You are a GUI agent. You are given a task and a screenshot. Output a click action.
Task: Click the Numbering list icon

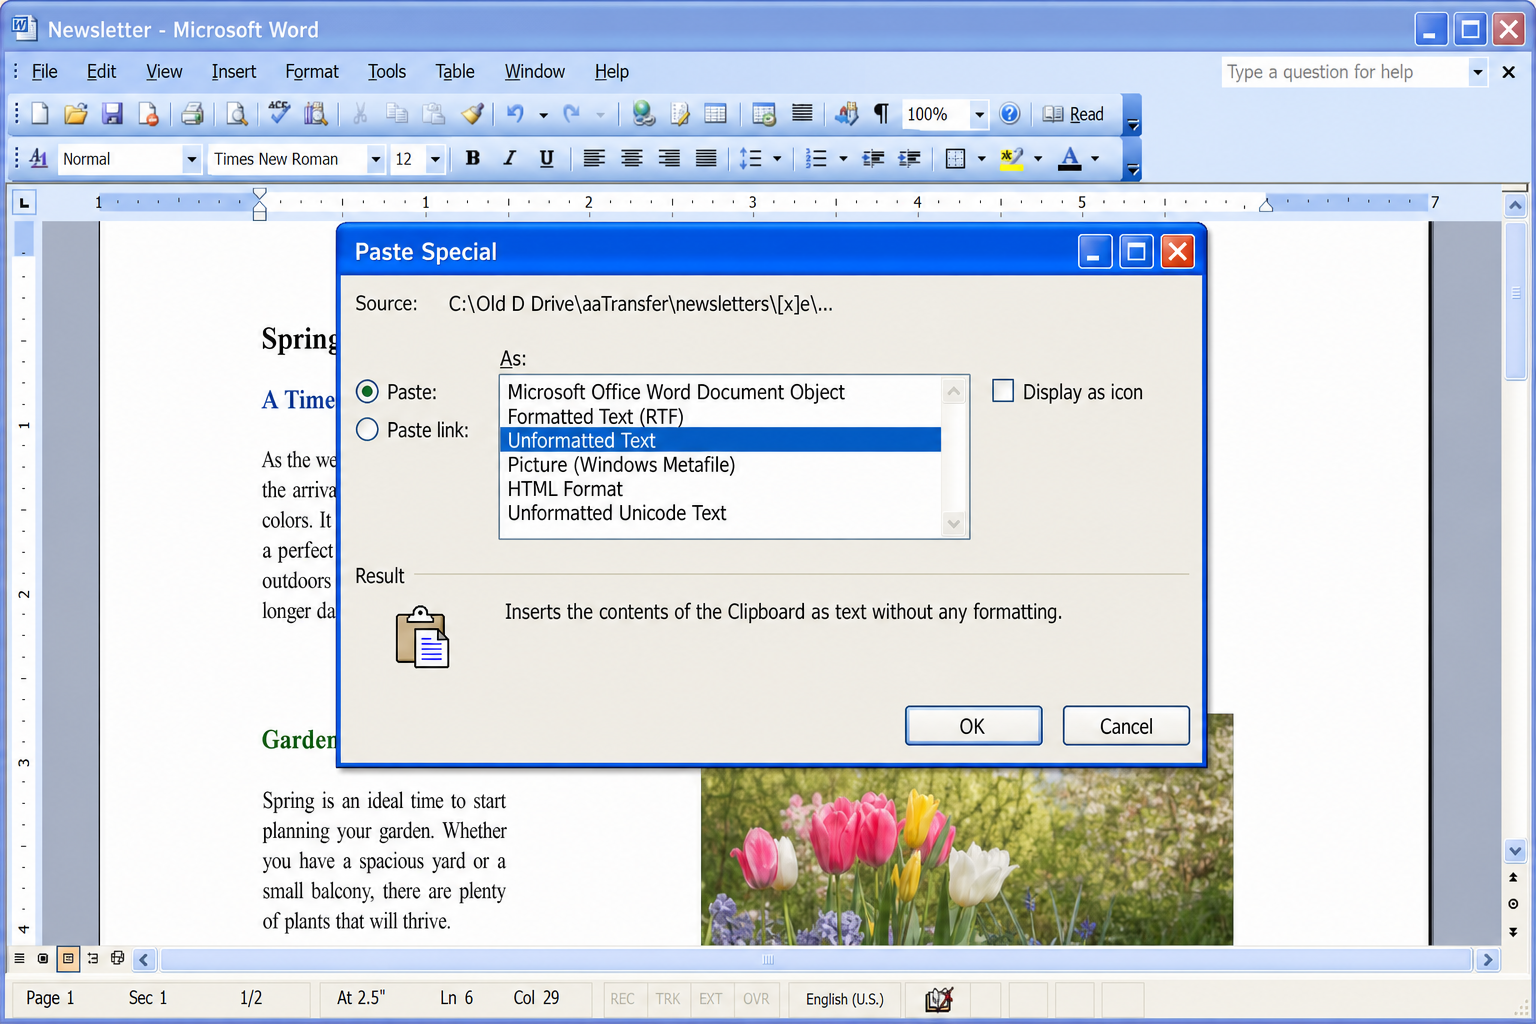[816, 158]
